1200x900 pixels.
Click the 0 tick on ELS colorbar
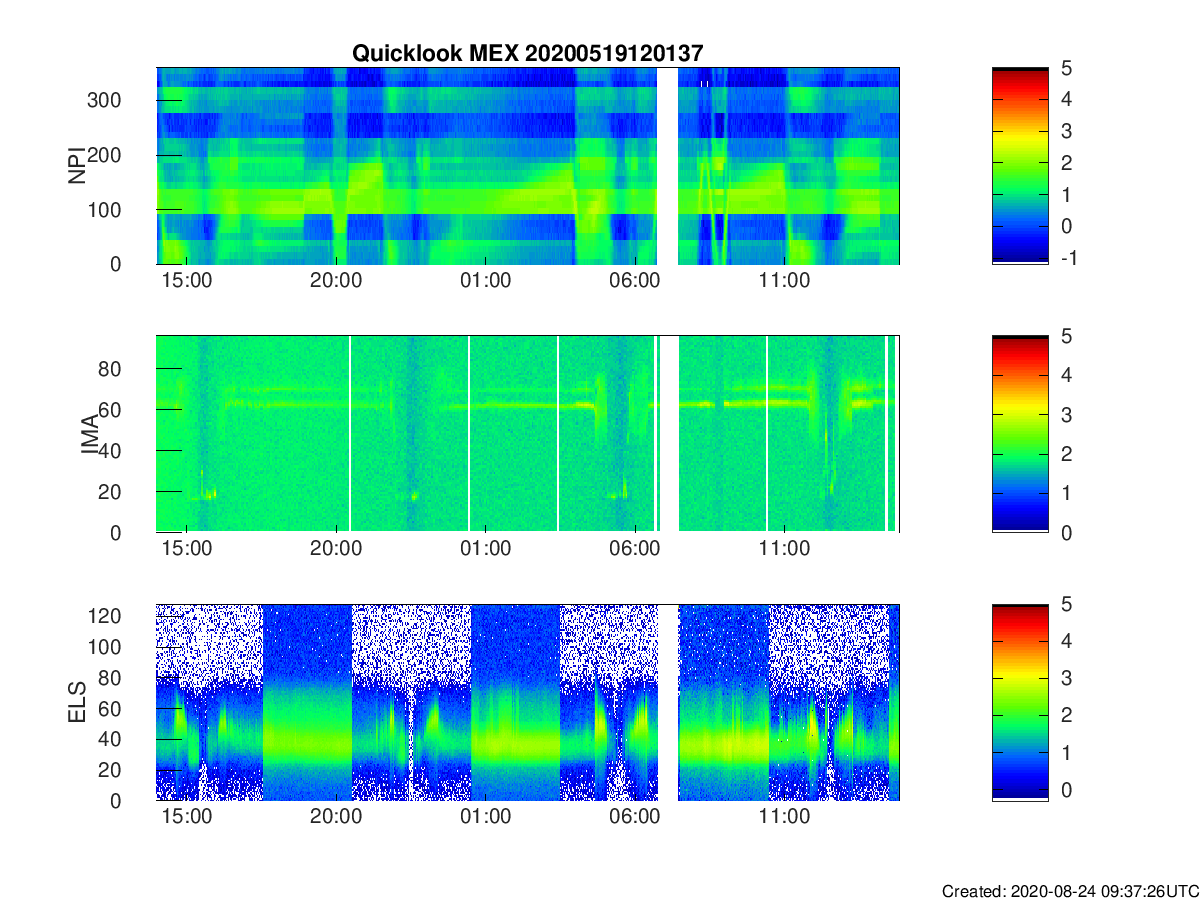tap(1066, 789)
